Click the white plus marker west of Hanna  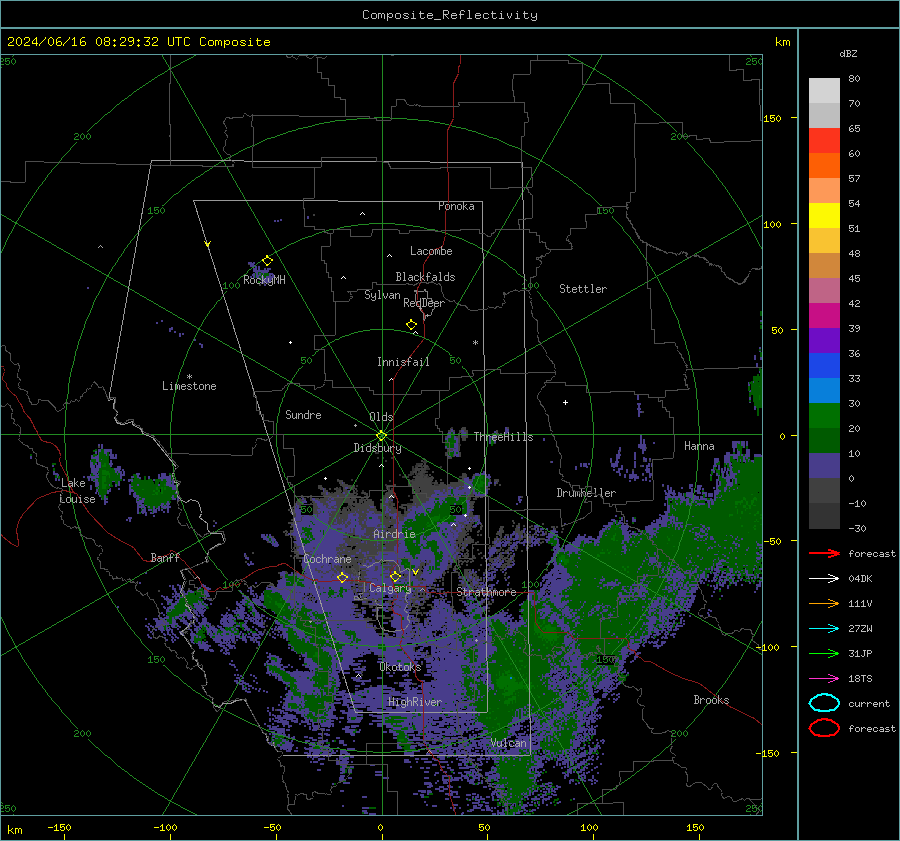[565, 402]
